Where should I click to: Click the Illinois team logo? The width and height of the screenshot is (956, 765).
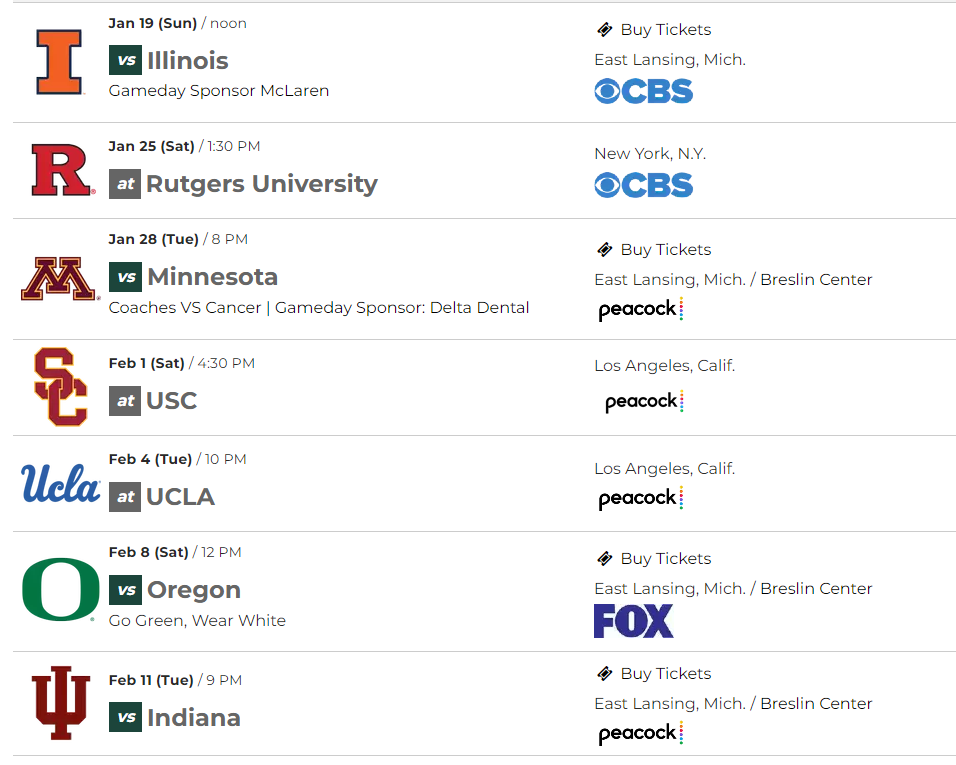point(59,61)
